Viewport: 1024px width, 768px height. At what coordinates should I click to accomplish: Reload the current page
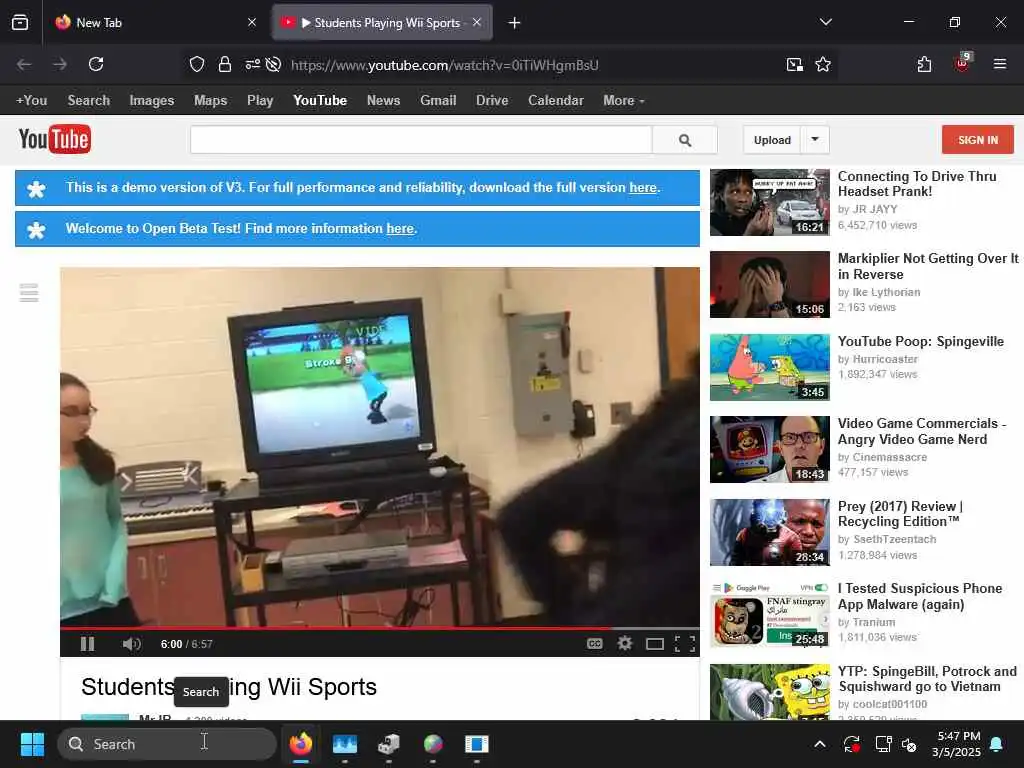point(96,64)
